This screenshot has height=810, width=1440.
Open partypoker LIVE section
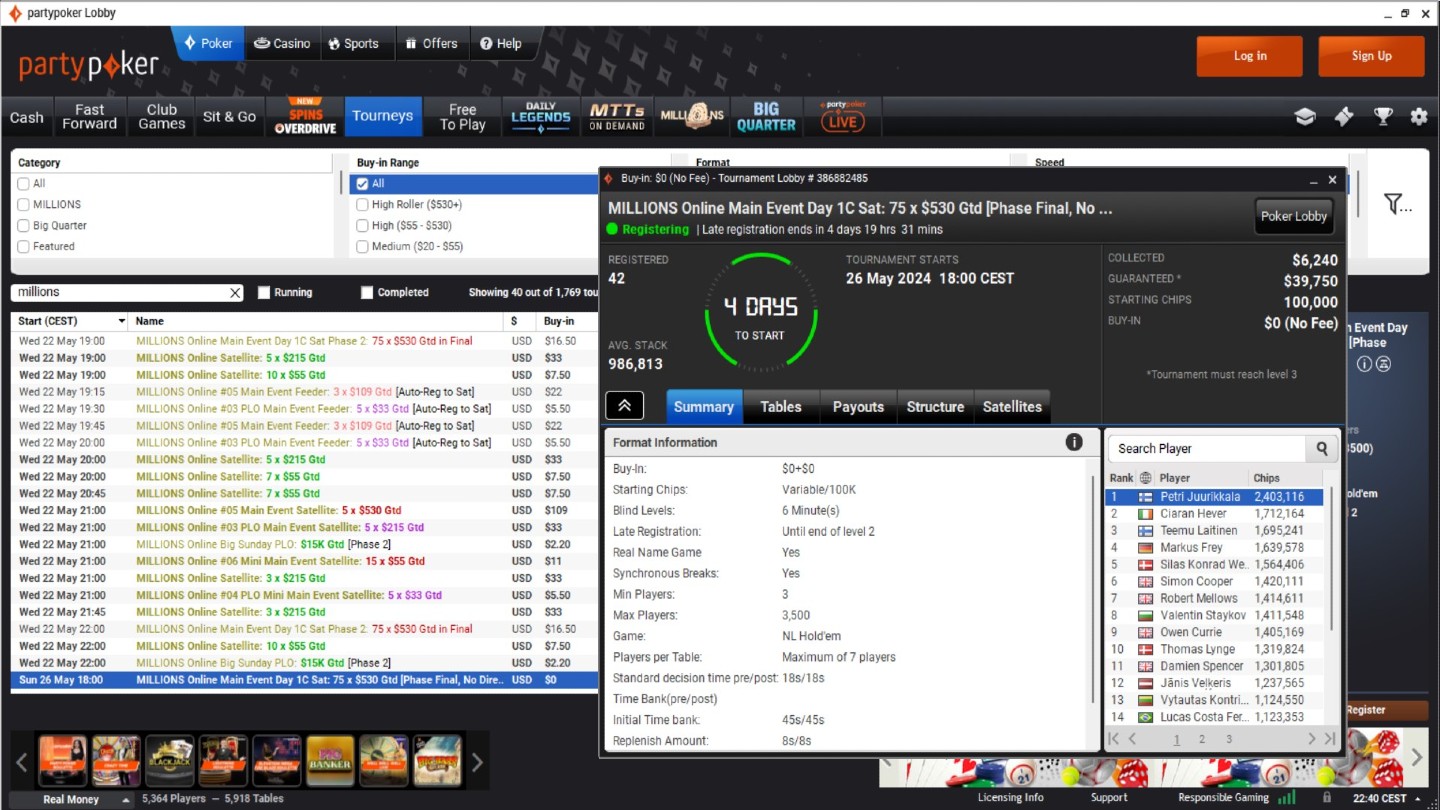[x=842, y=116]
